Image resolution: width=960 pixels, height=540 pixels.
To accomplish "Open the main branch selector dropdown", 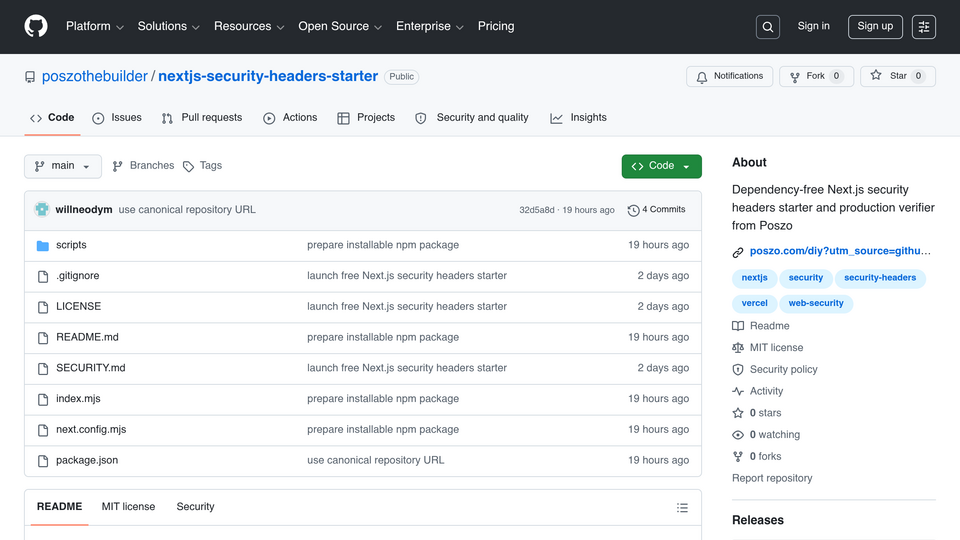I will tap(63, 166).
